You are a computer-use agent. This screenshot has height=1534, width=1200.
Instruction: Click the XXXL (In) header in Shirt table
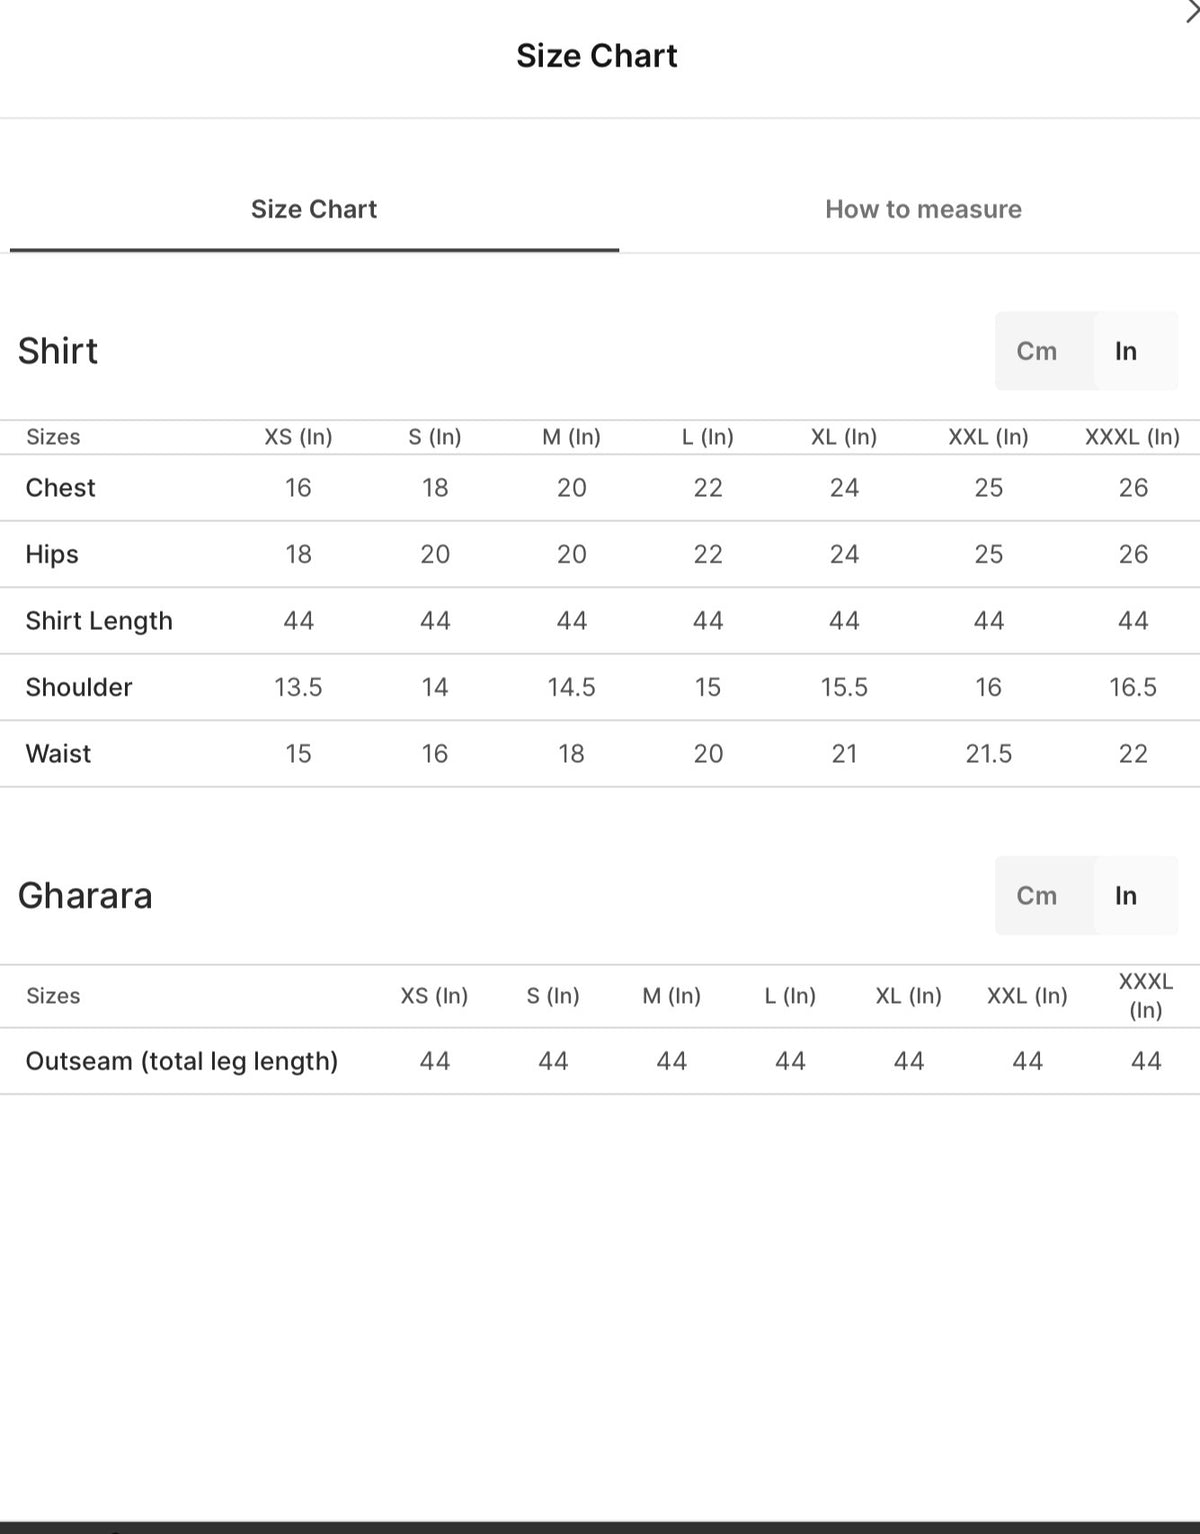(x=1133, y=437)
